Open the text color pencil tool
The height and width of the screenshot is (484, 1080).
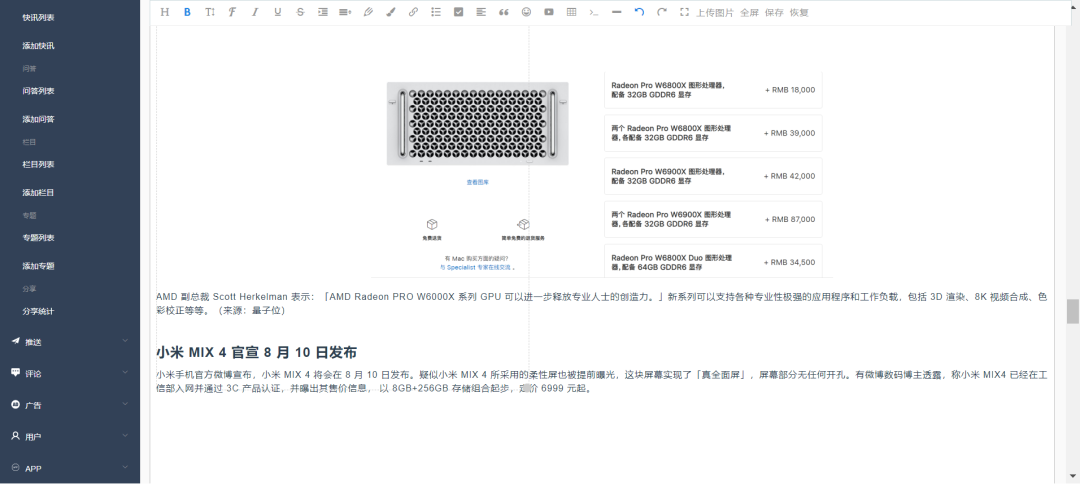click(368, 12)
